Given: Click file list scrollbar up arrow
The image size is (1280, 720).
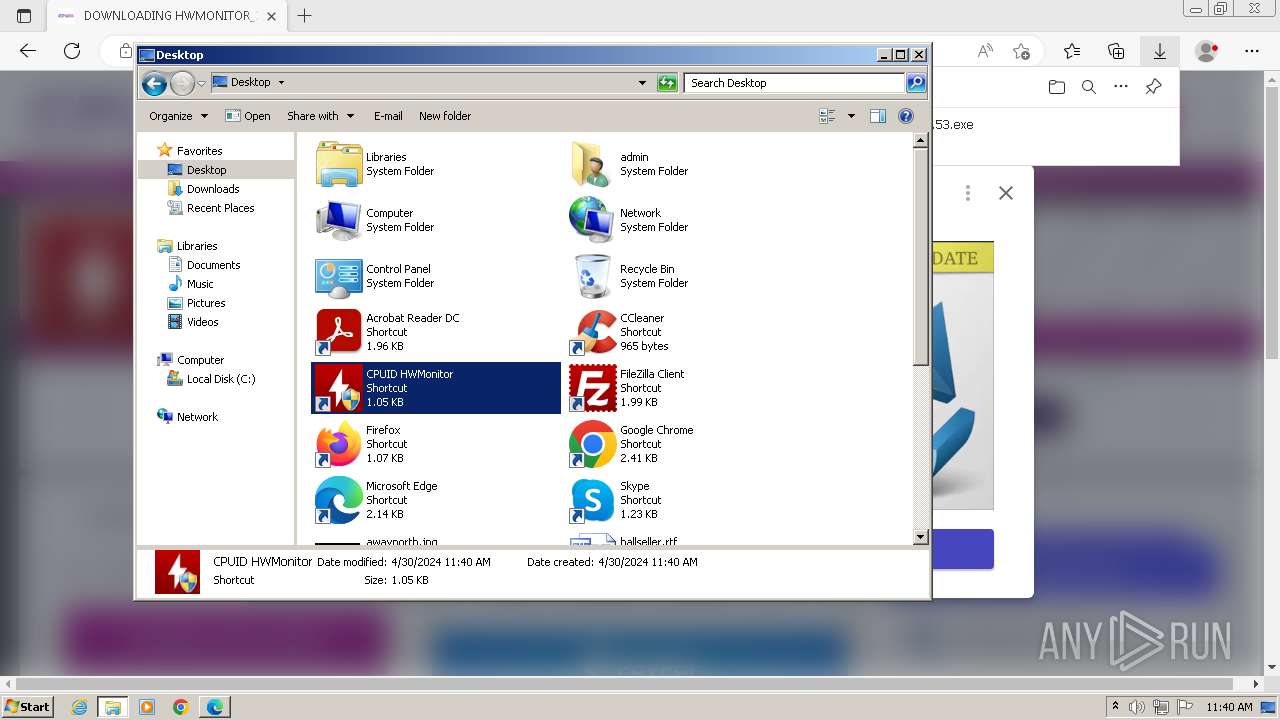Looking at the screenshot, I should [921, 141].
